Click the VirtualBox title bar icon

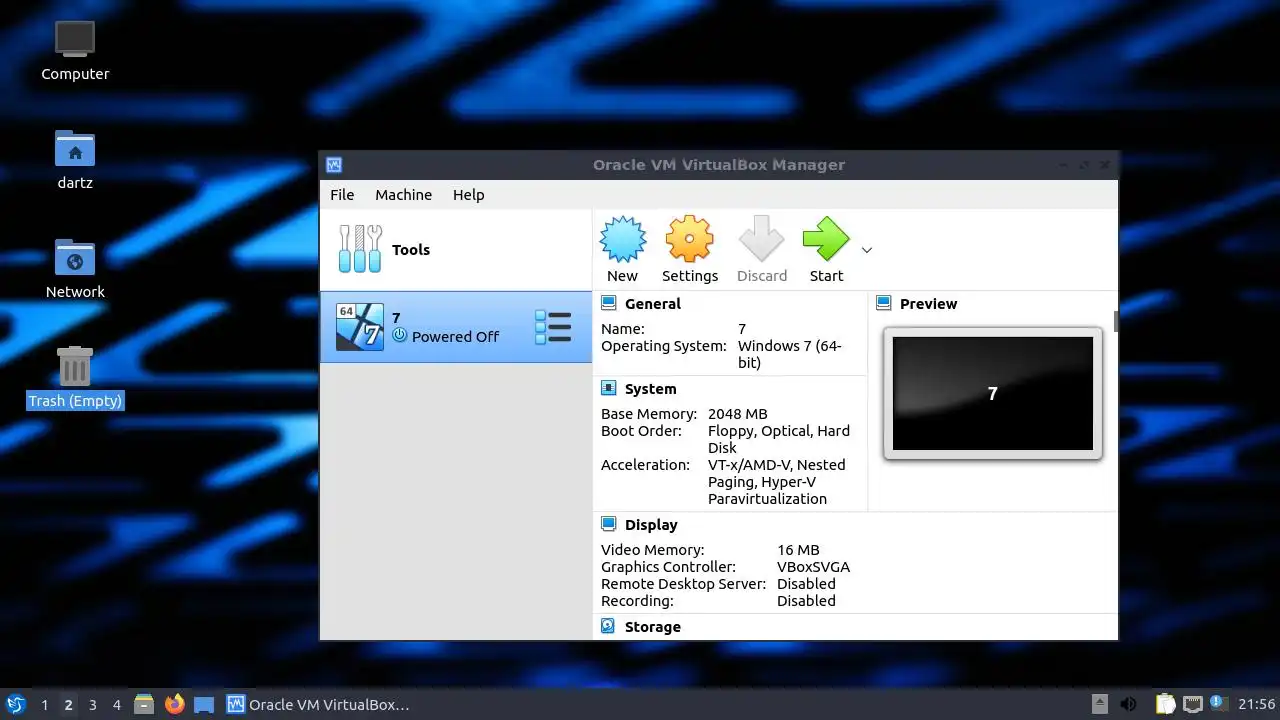(334, 165)
